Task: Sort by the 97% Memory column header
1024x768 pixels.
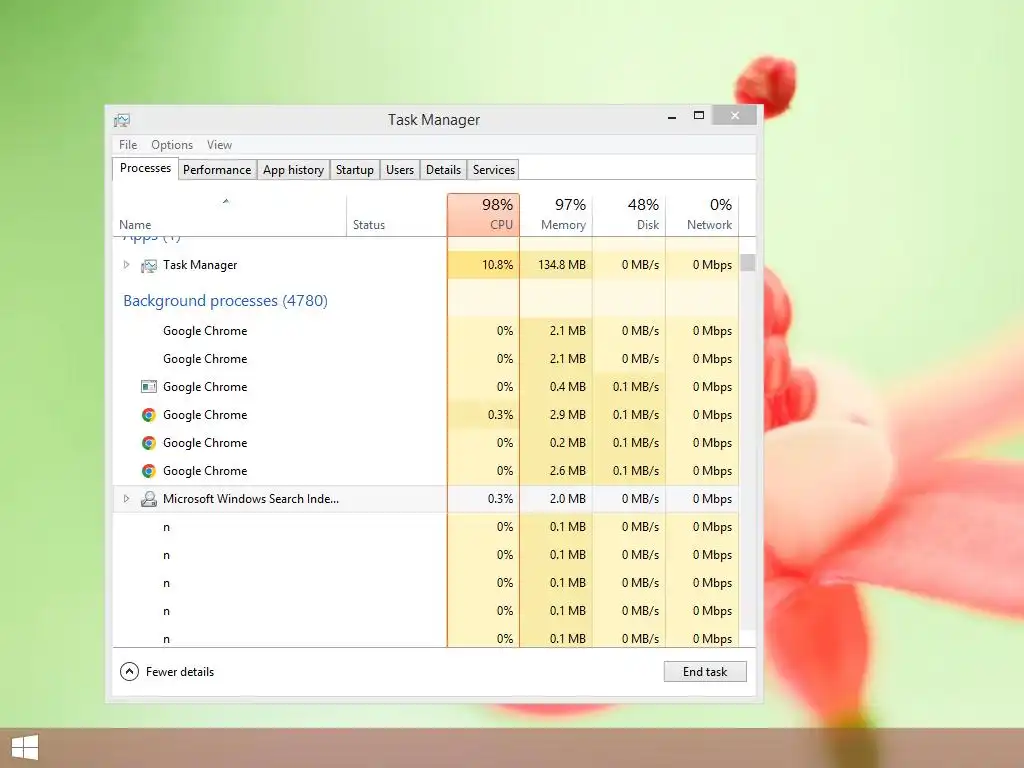Action: coord(556,215)
